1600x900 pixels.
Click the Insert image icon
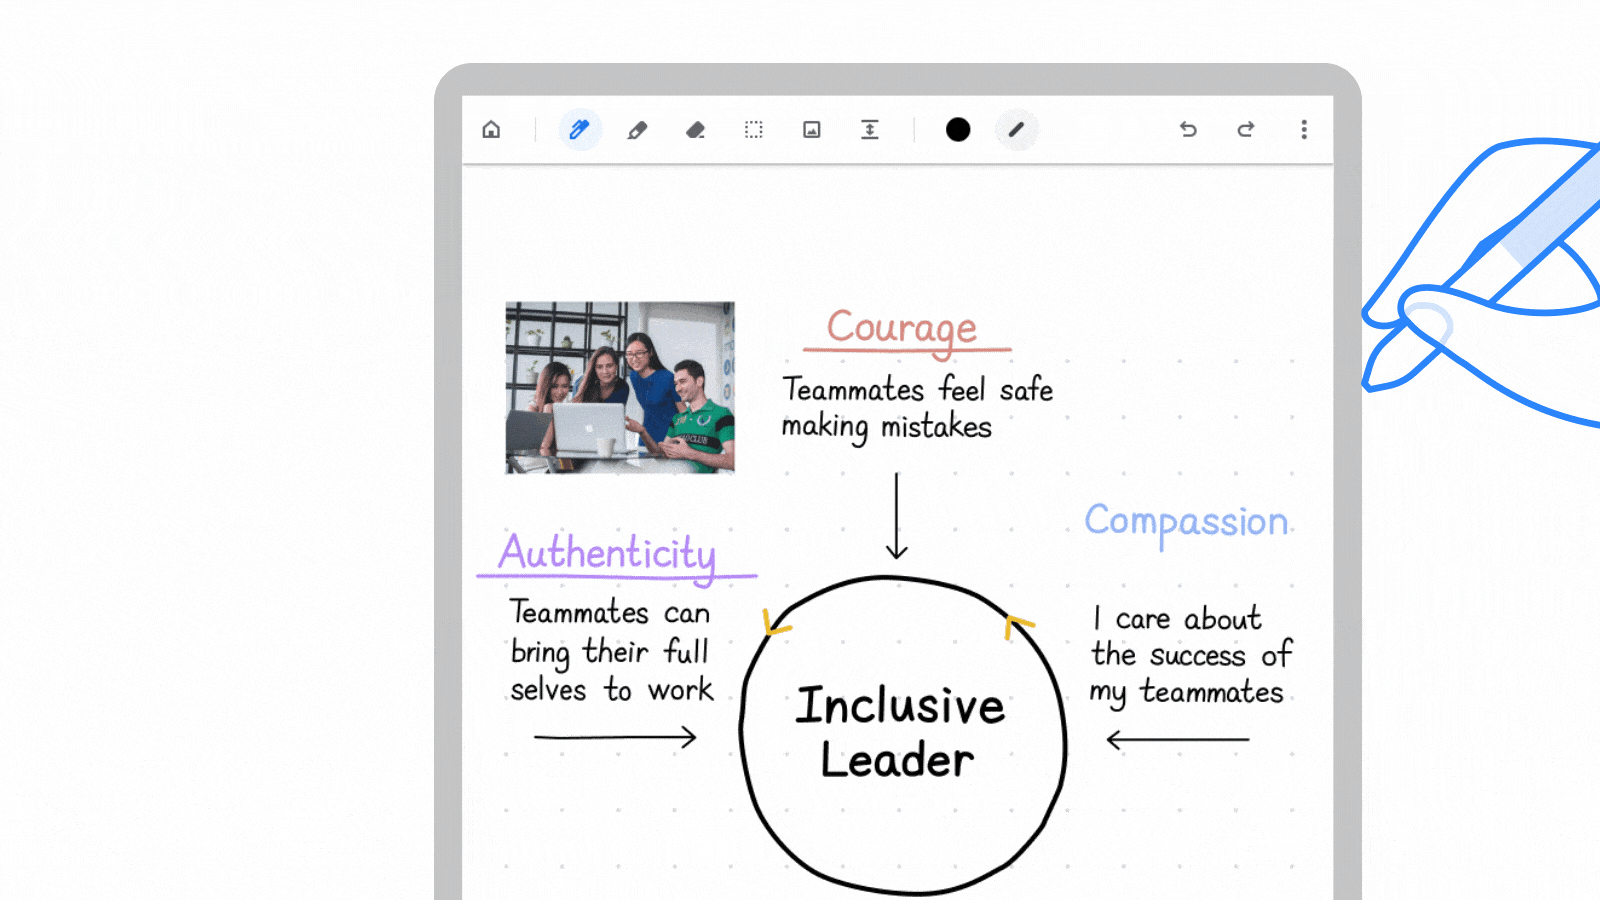coord(812,130)
